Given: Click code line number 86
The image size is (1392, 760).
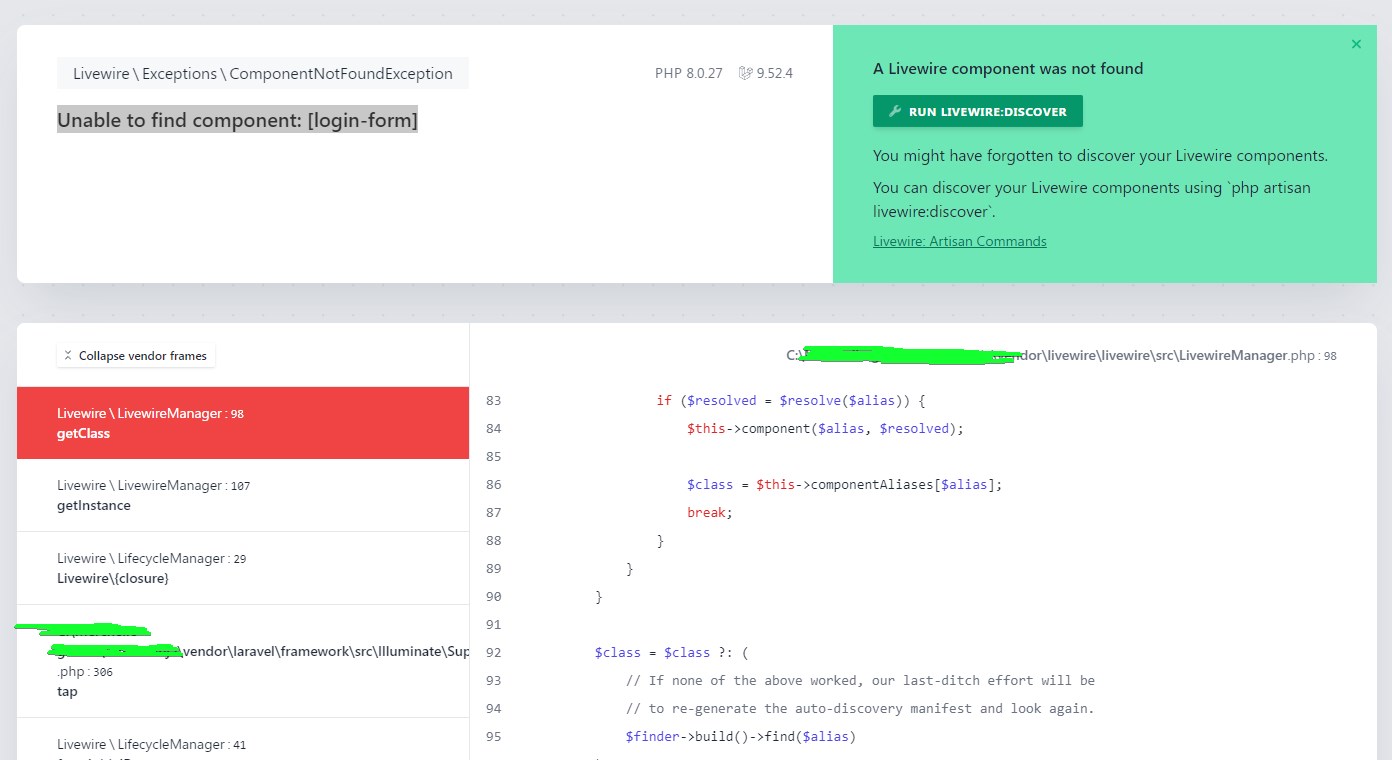Looking at the screenshot, I should [493, 484].
